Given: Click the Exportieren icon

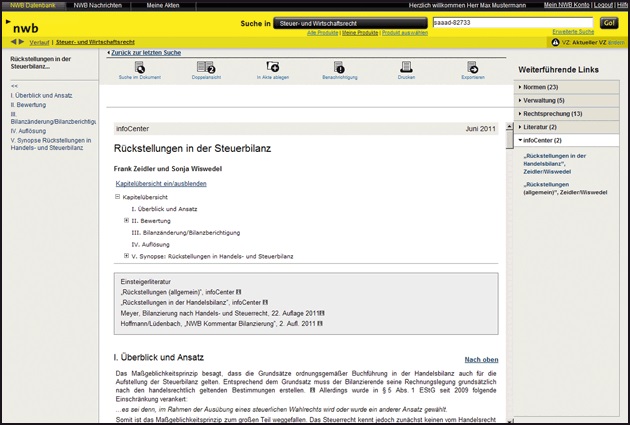Looking at the screenshot, I should click(472, 67).
